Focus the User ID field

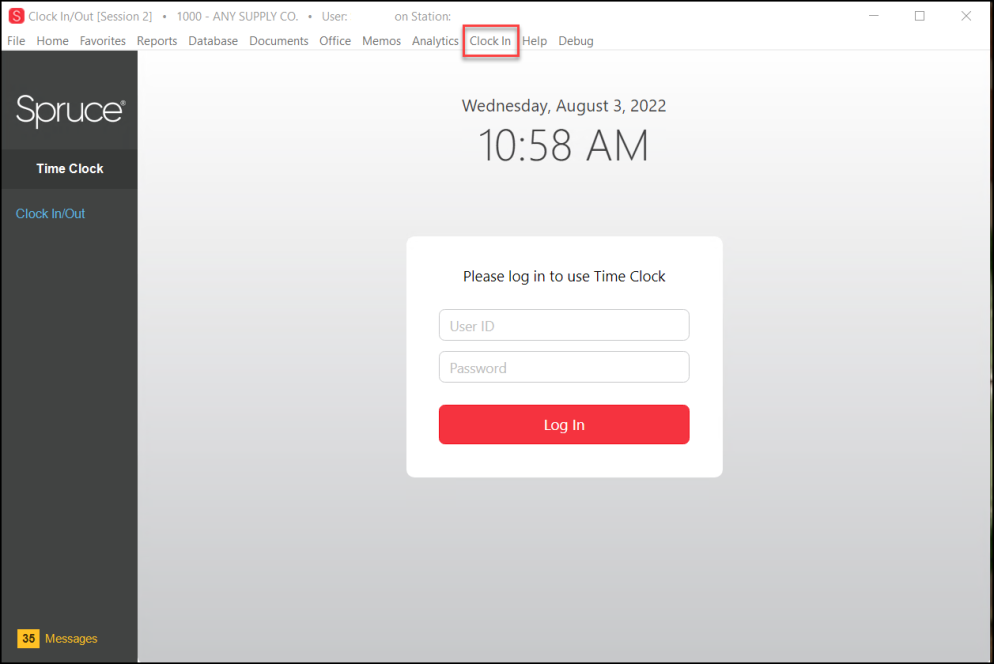pos(564,325)
